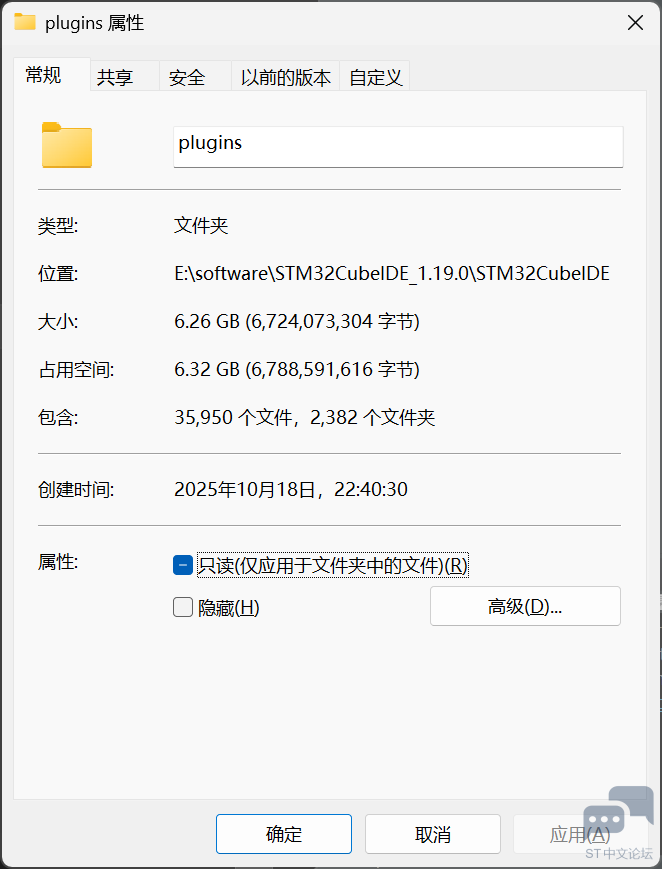Click the E:\software location path text
The height and width of the screenshot is (869, 662).
tap(392, 273)
